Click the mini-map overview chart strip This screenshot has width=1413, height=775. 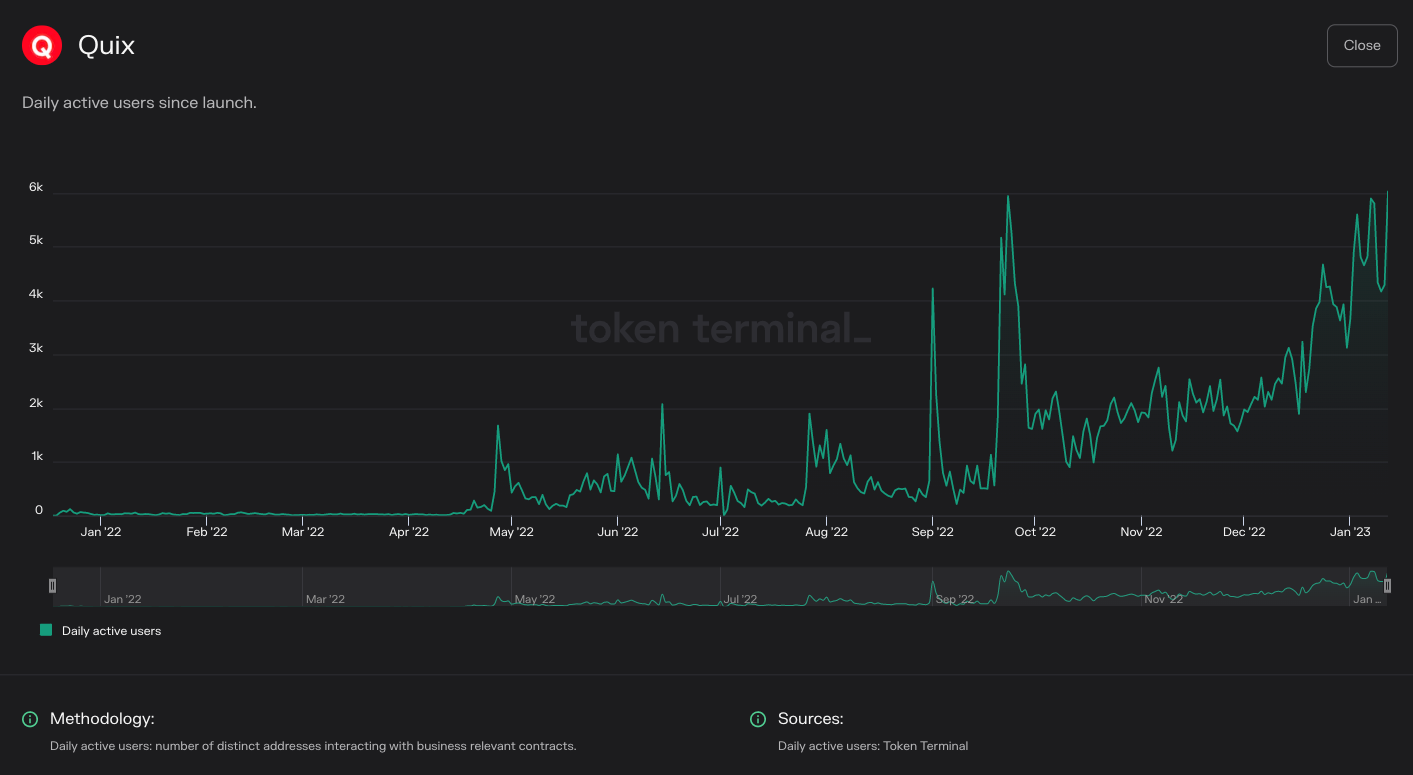pos(720,590)
